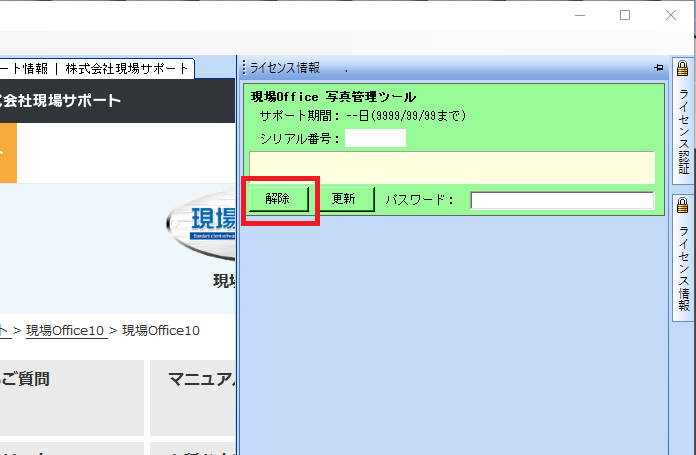Minimize the application window
The height and width of the screenshot is (455, 696).
[580, 15]
